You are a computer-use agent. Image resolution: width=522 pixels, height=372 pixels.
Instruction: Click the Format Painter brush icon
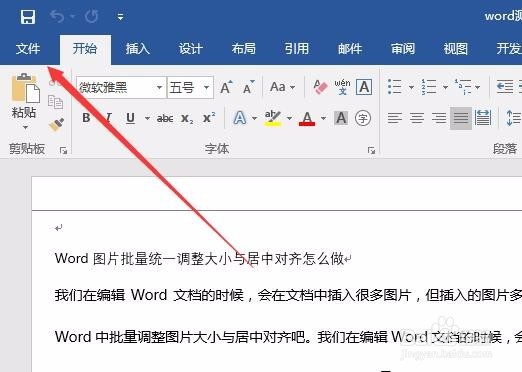(x=56, y=124)
